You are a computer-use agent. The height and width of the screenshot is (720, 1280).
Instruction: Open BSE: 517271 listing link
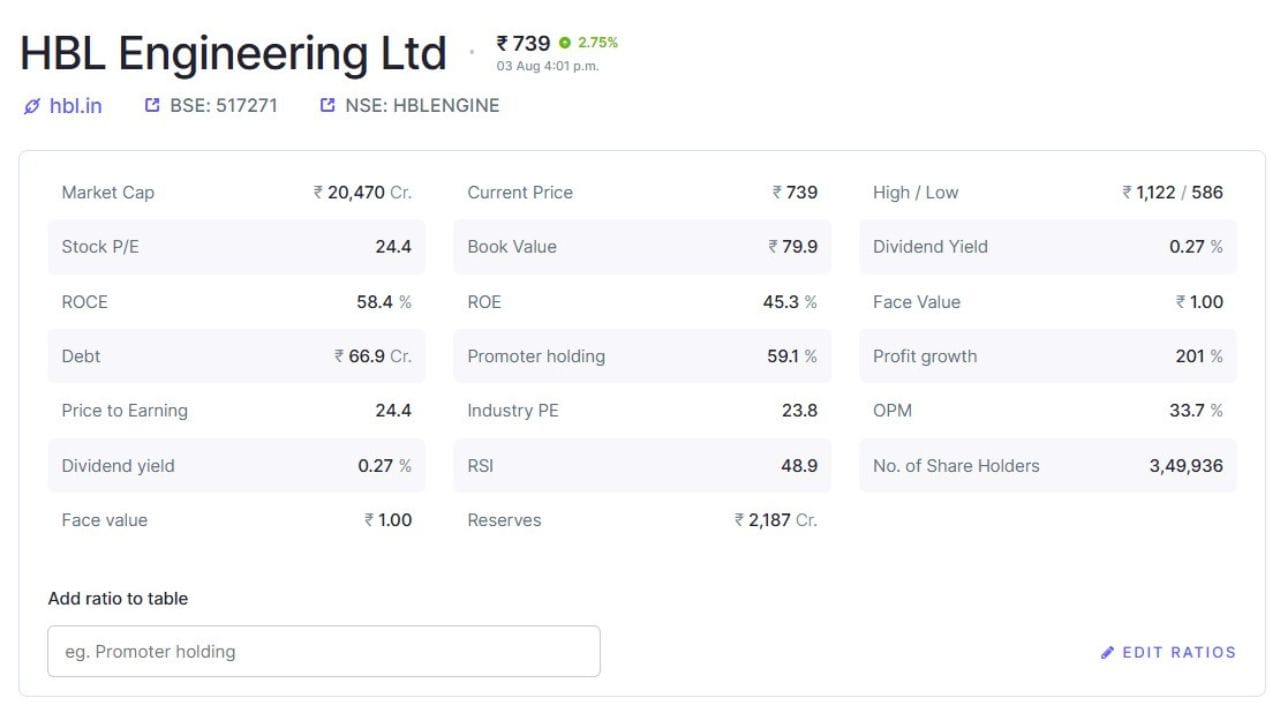211,105
